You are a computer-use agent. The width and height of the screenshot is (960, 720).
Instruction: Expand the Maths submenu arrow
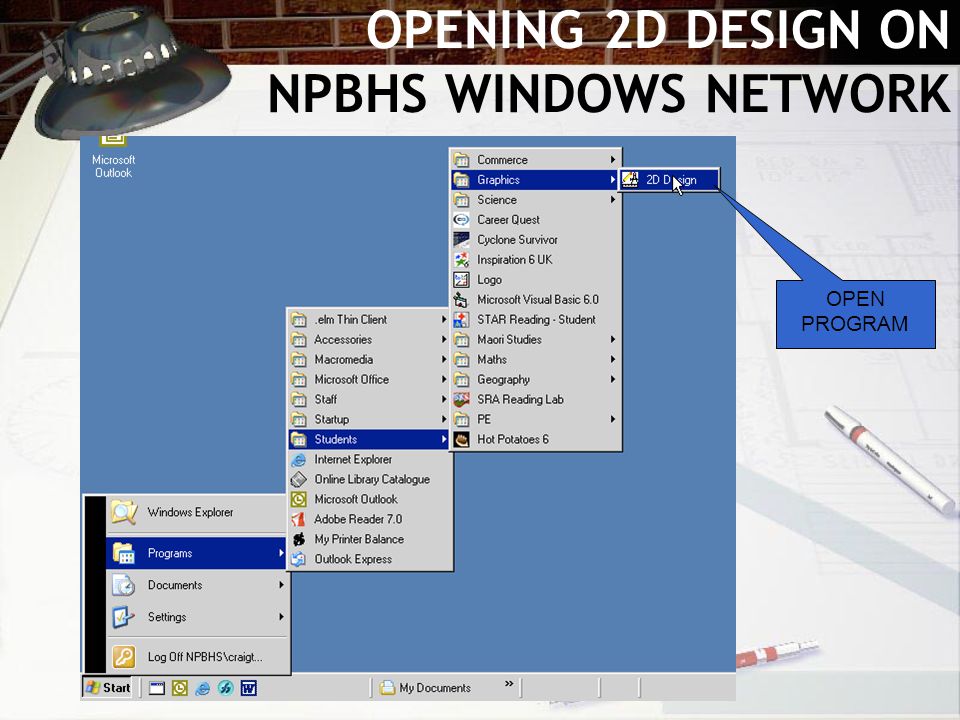[x=612, y=359]
